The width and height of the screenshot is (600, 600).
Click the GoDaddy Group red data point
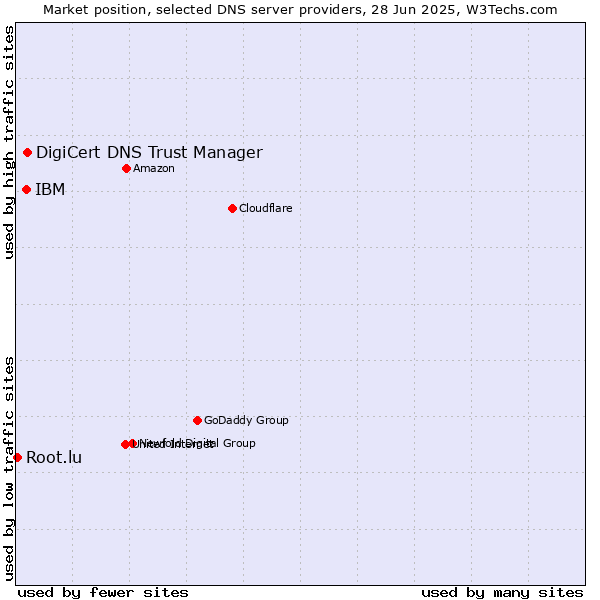[197, 421]
